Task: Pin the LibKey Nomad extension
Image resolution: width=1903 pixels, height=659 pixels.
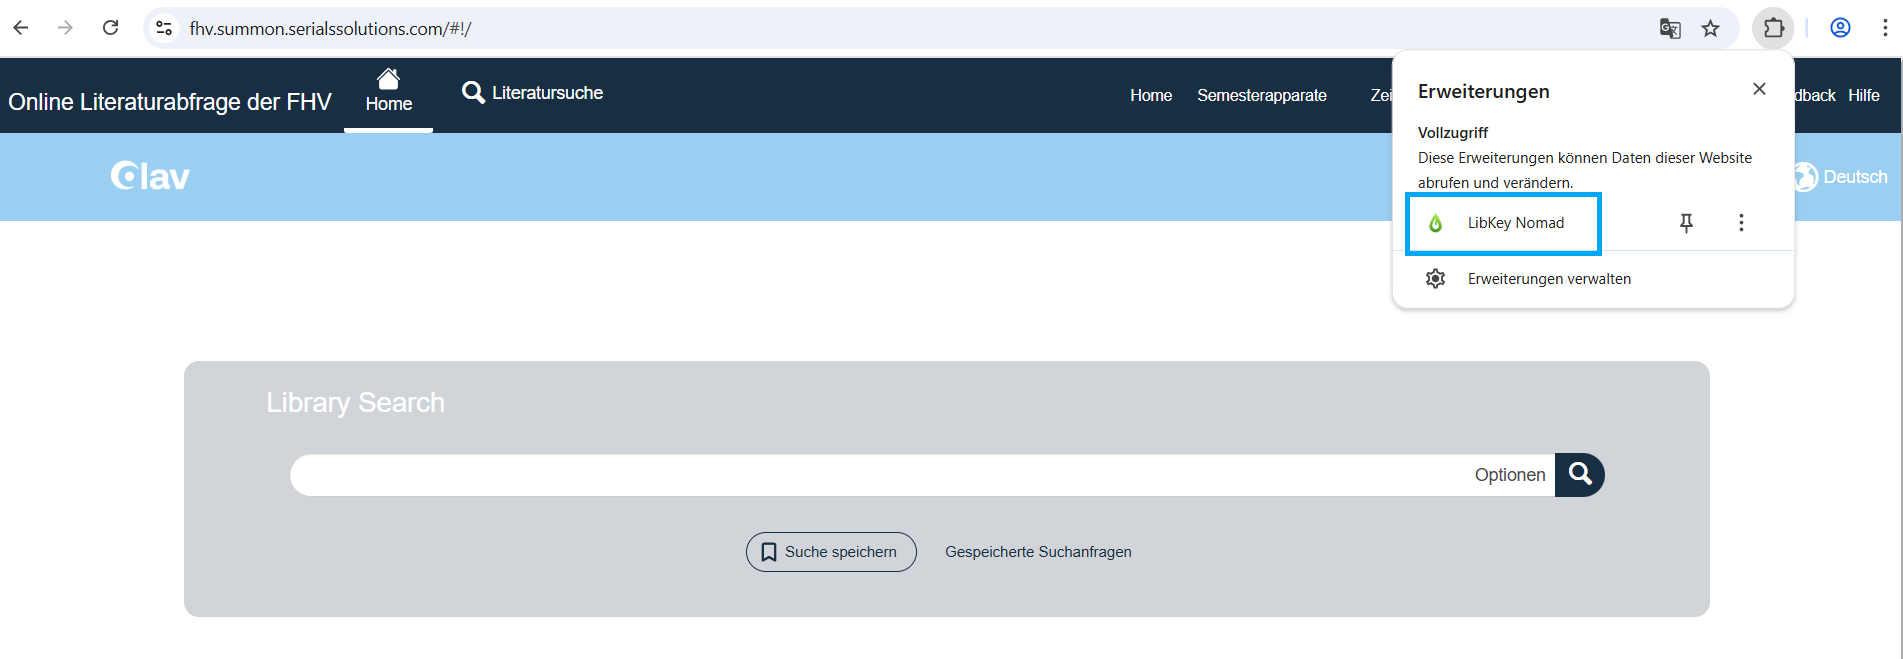Action: coord(1686,223)
